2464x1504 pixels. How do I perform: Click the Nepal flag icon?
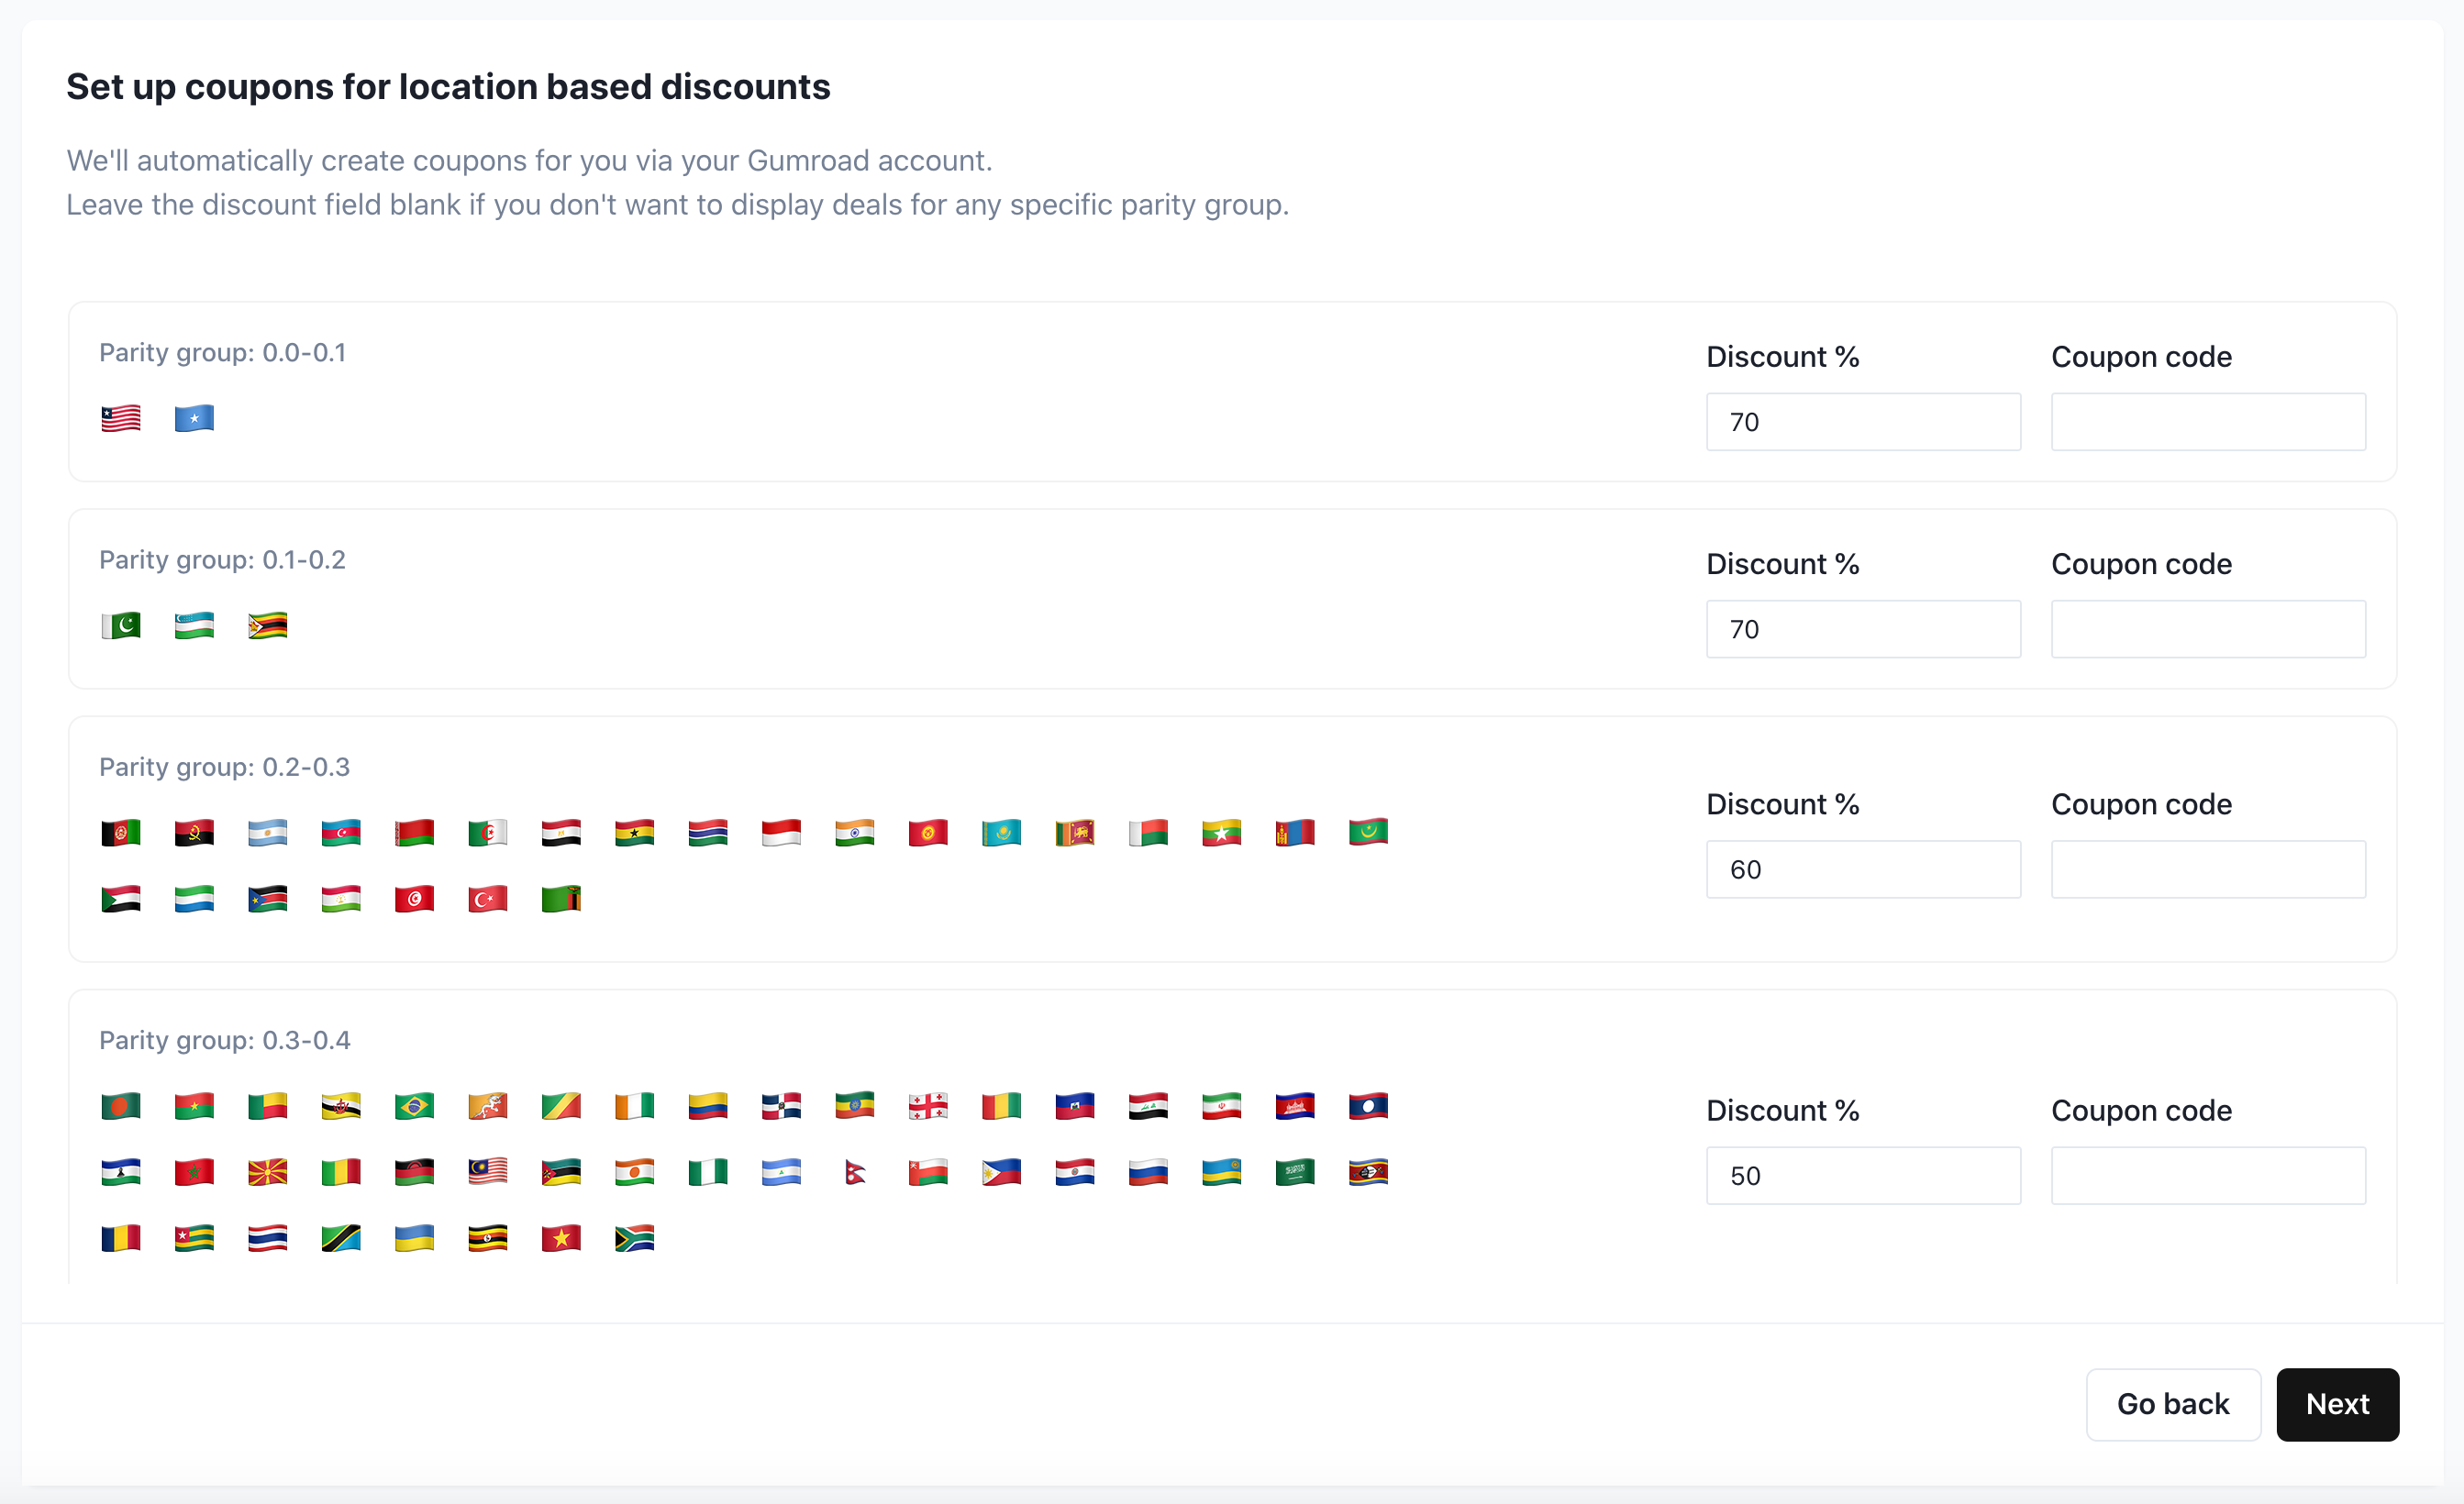[854, 1172]
